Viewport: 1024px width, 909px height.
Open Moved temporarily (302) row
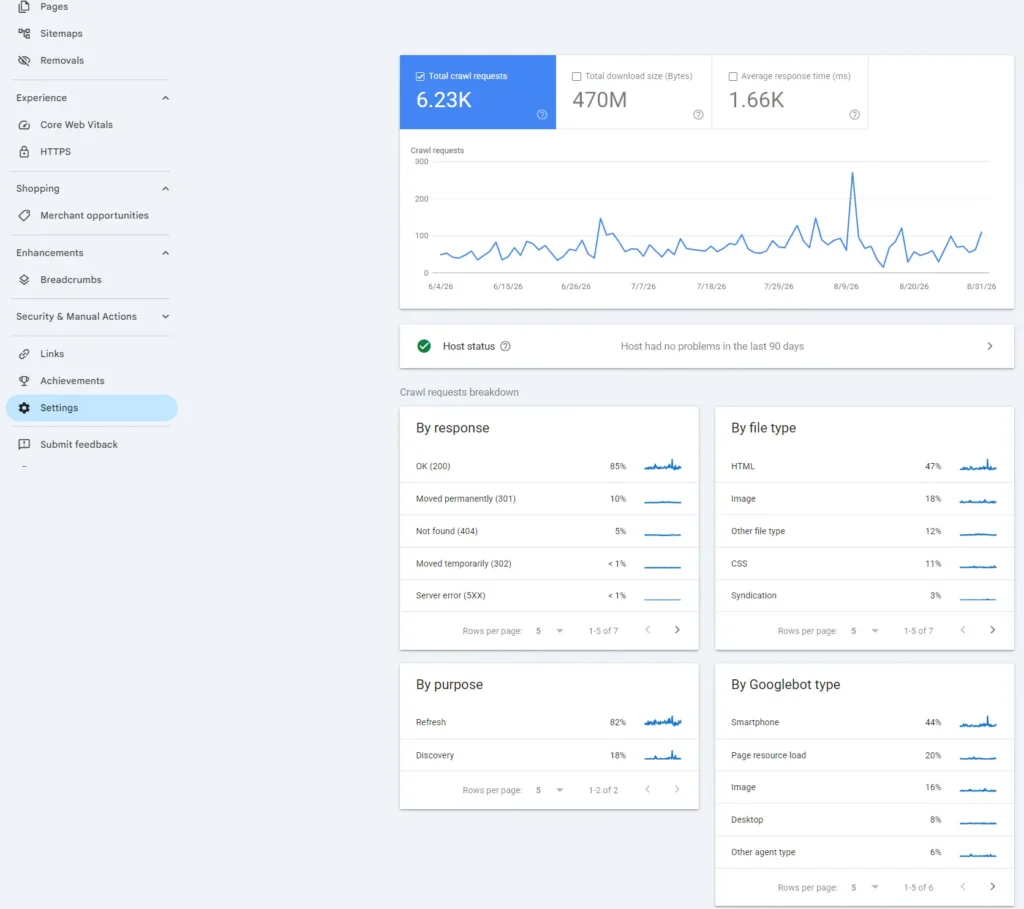549,564
